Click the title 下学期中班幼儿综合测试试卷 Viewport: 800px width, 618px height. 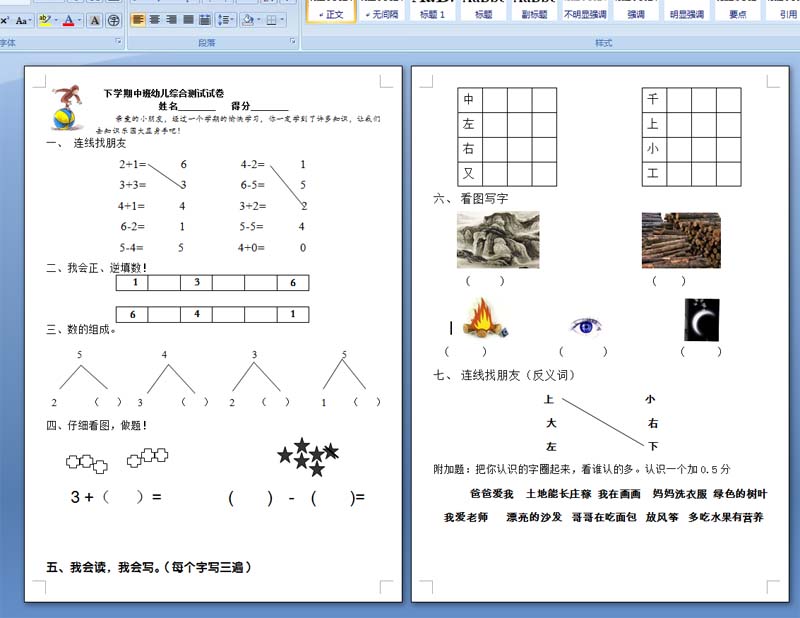pyautogui.click(x=164, y=93)
